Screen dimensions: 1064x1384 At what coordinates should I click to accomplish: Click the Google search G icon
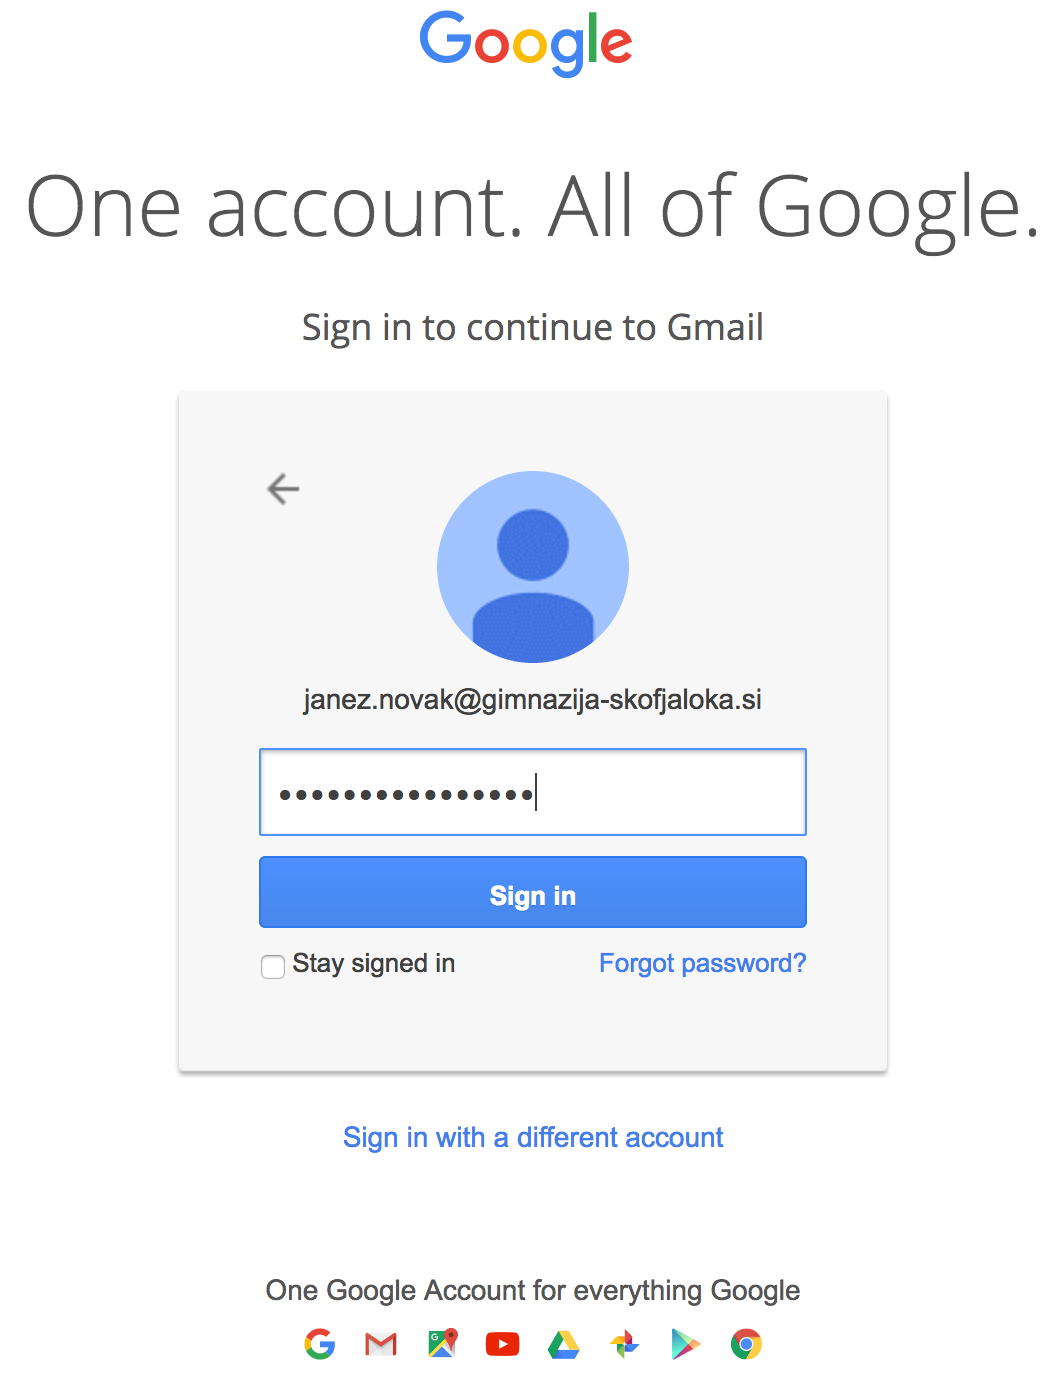[320, 1344]
